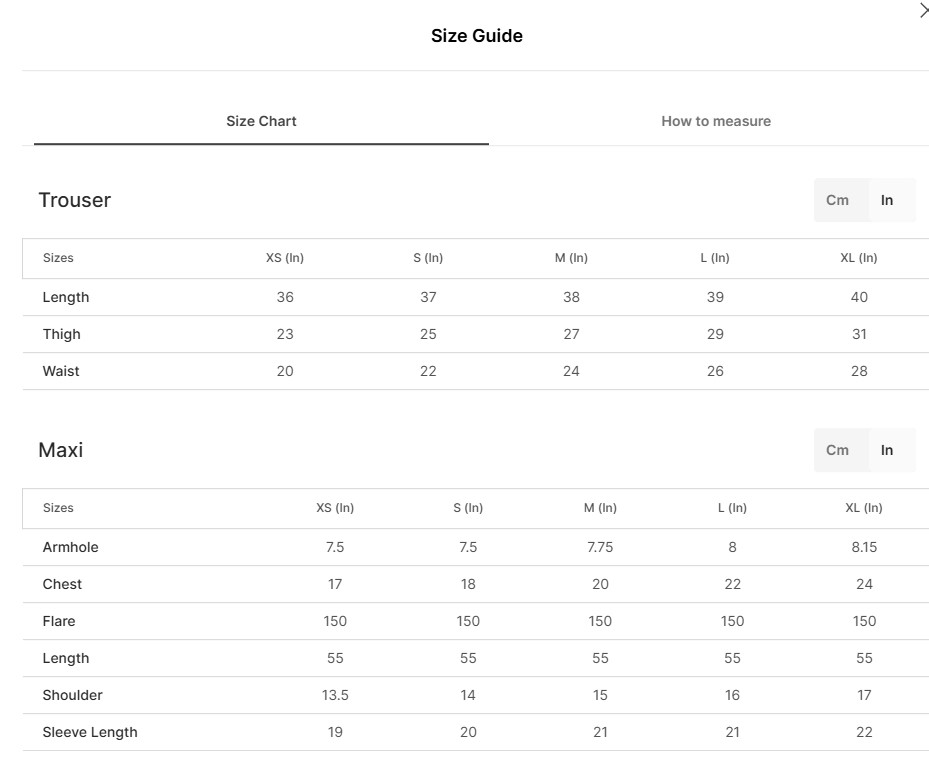
Task: Click the Trouser section heading
Action: click(x=74, y=200)
